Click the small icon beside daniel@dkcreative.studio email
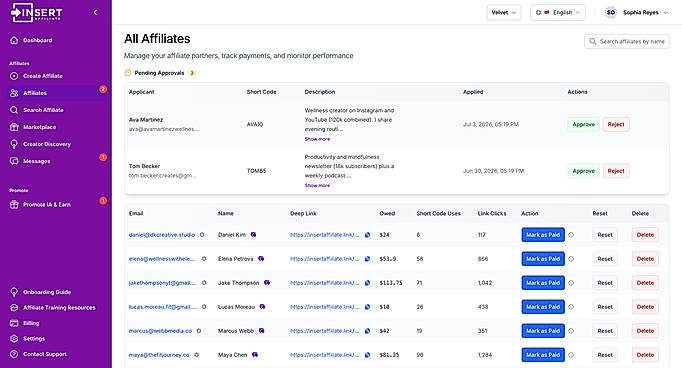 (202, 235)
